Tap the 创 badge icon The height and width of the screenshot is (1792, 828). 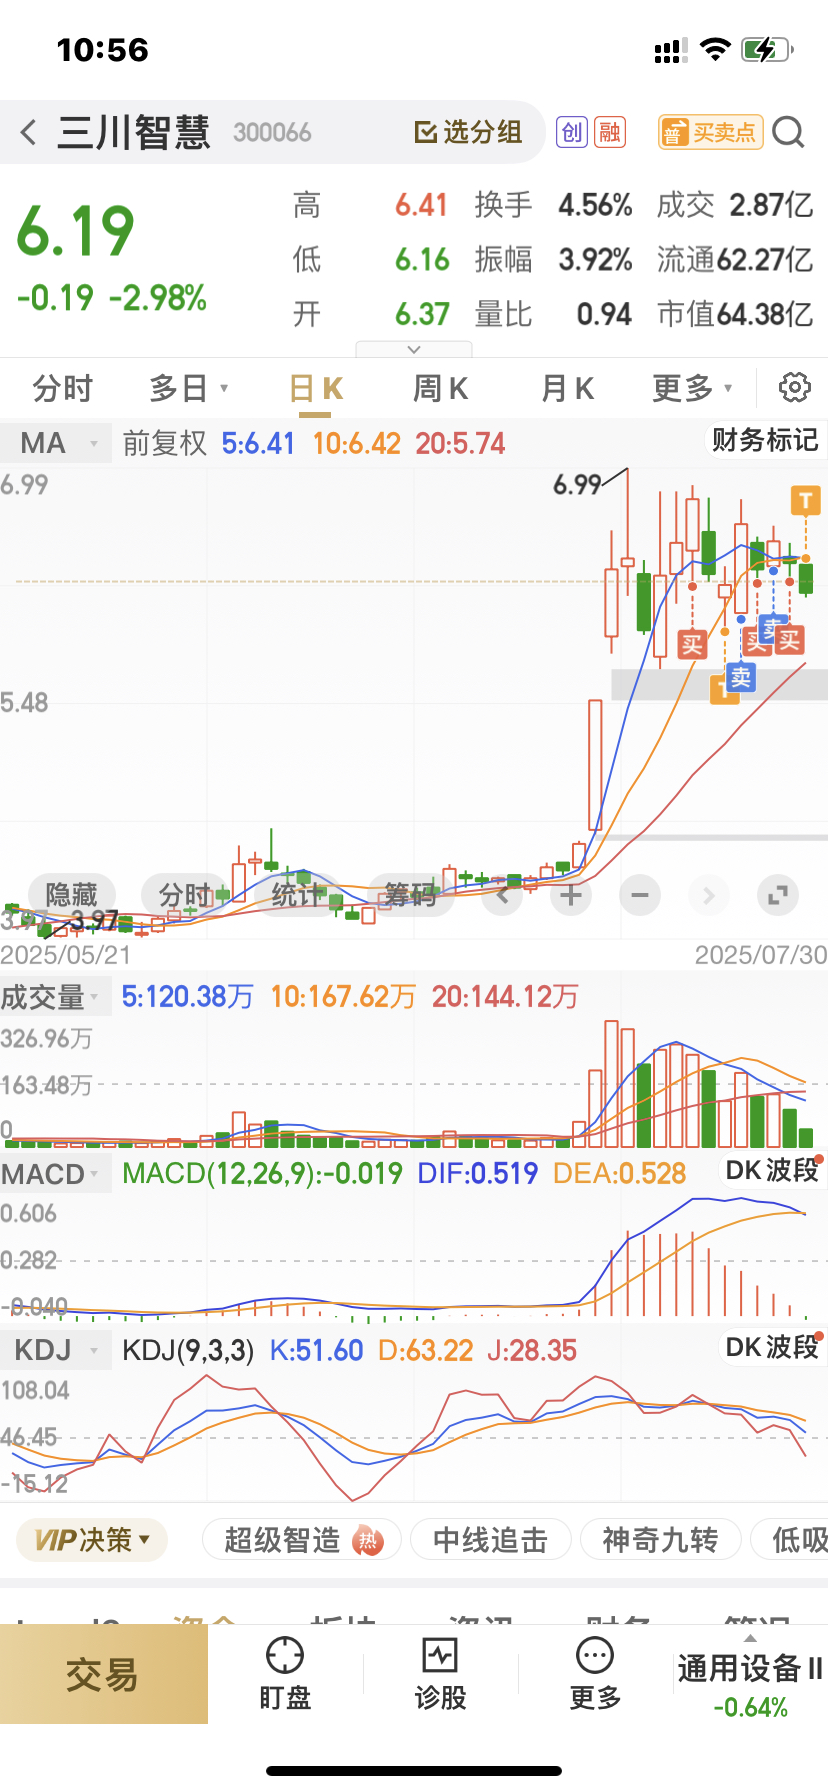[571, 132]
